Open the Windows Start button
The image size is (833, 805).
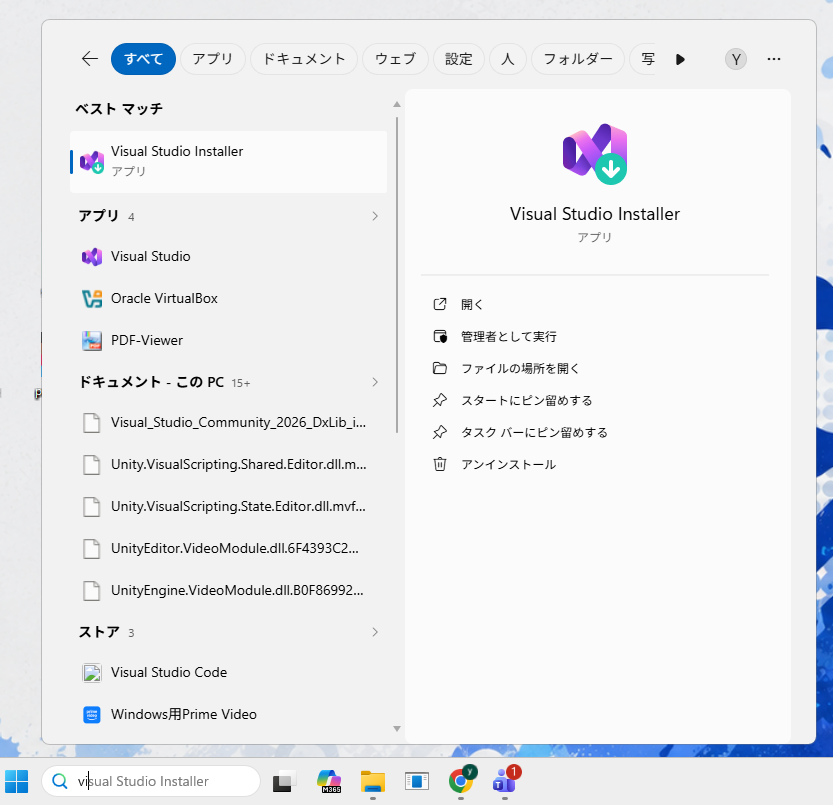(16, 781)
